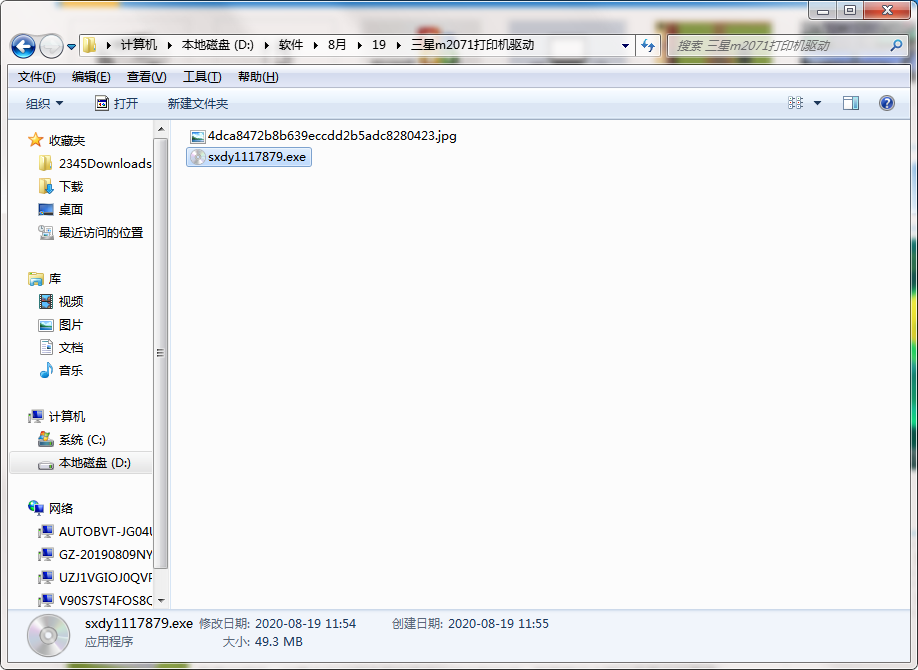Select 8月 in the address breadcrumb

tap(337, 45)
